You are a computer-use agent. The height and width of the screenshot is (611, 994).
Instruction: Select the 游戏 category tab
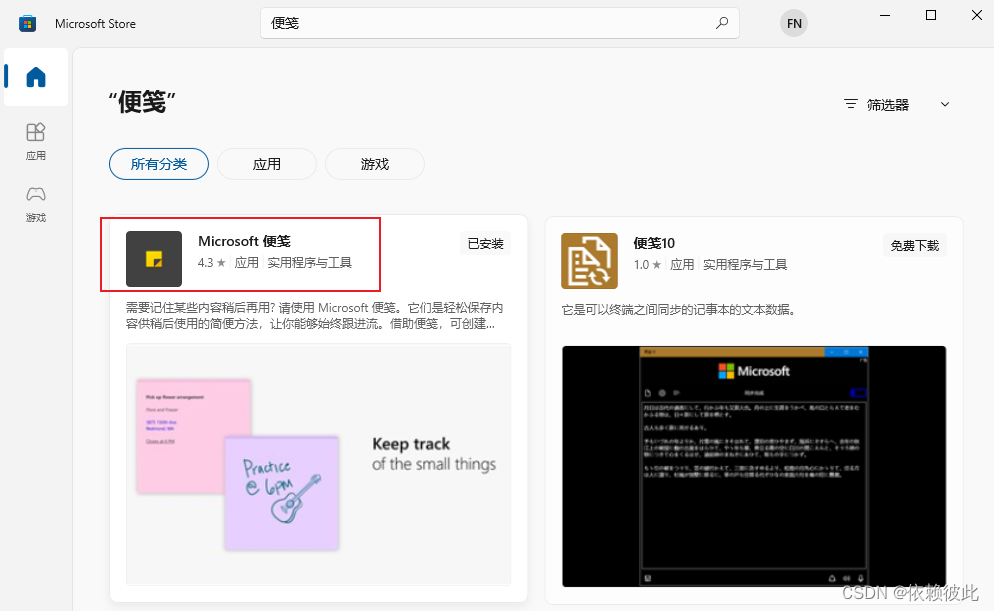click(375, 164)
